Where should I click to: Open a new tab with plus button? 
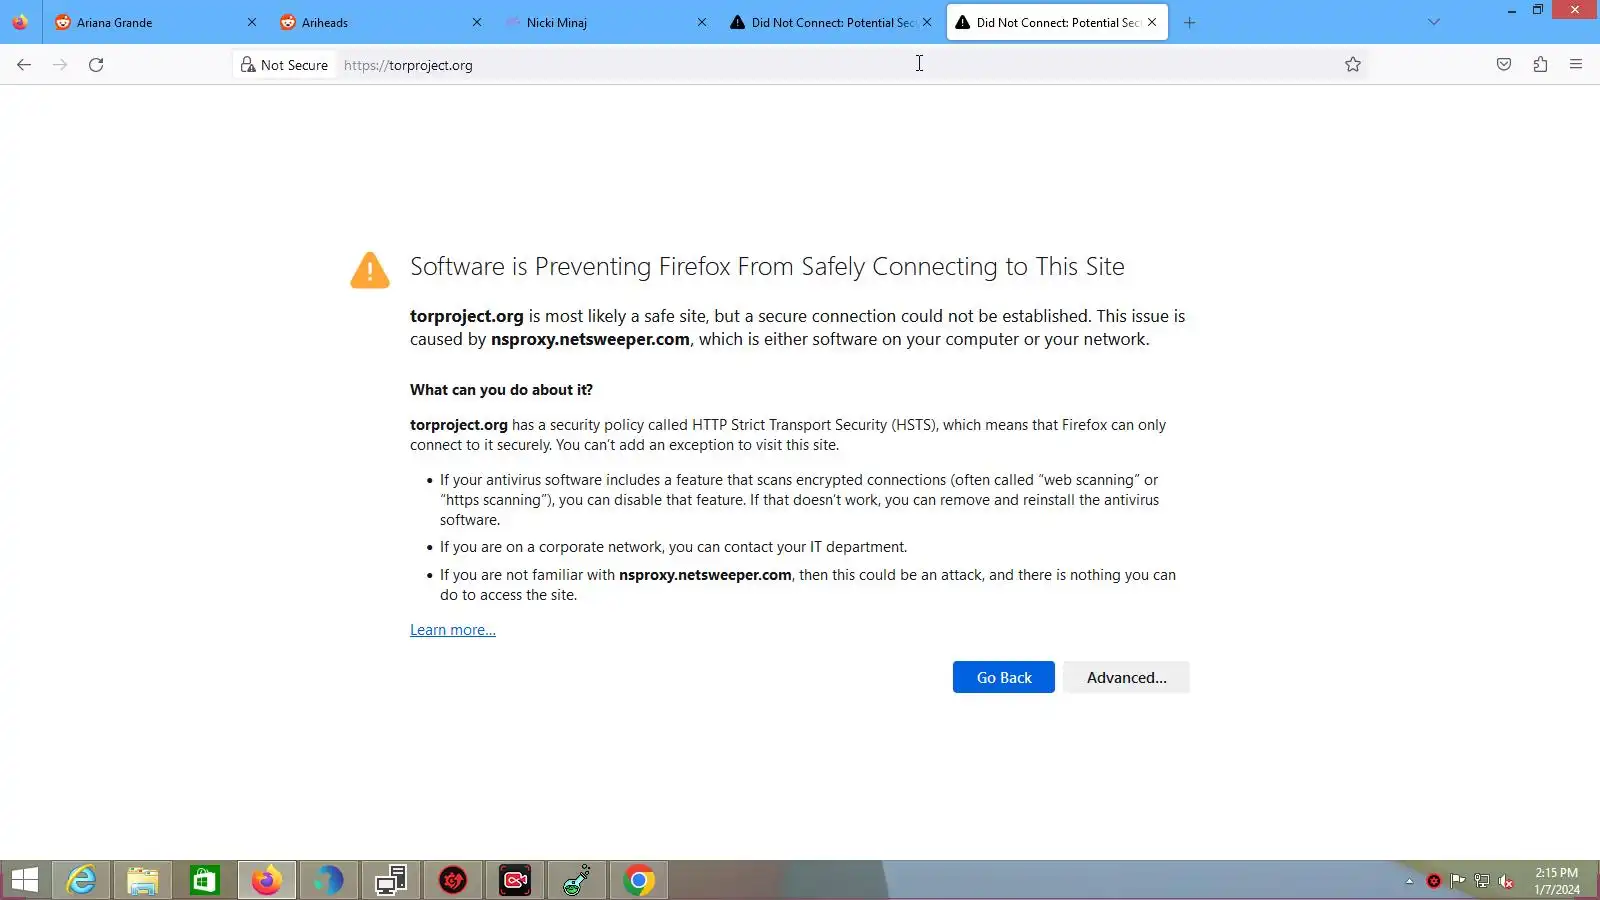tap(1189, 22)
